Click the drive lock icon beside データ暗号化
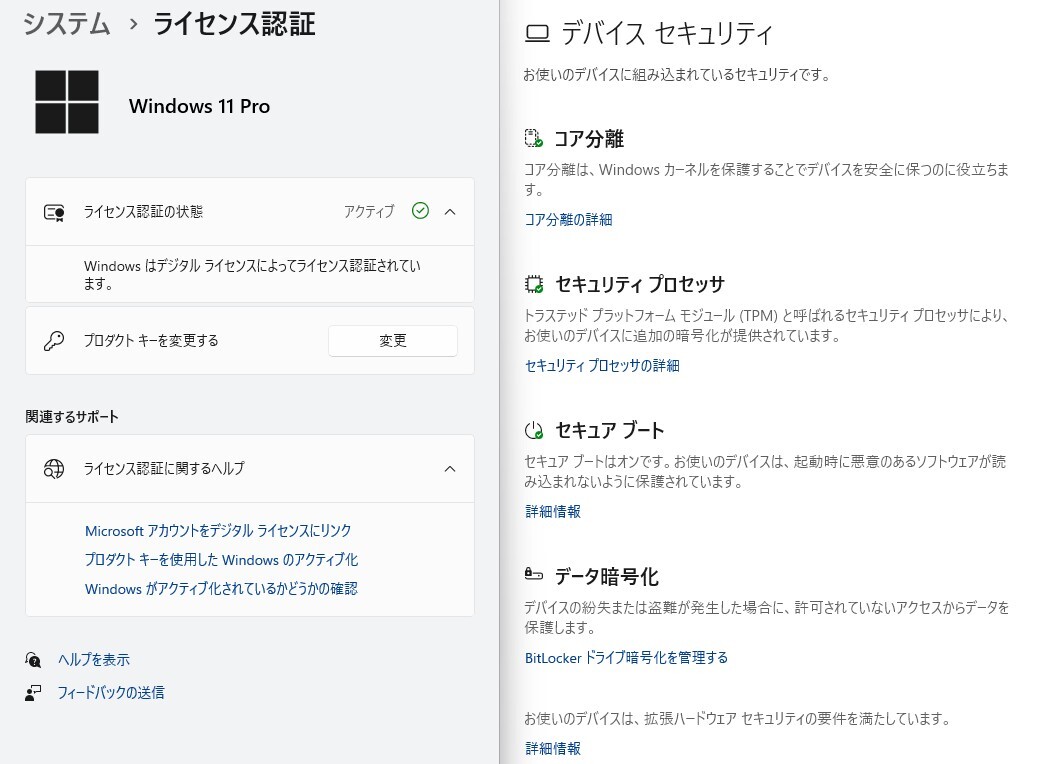 [533, 574]
